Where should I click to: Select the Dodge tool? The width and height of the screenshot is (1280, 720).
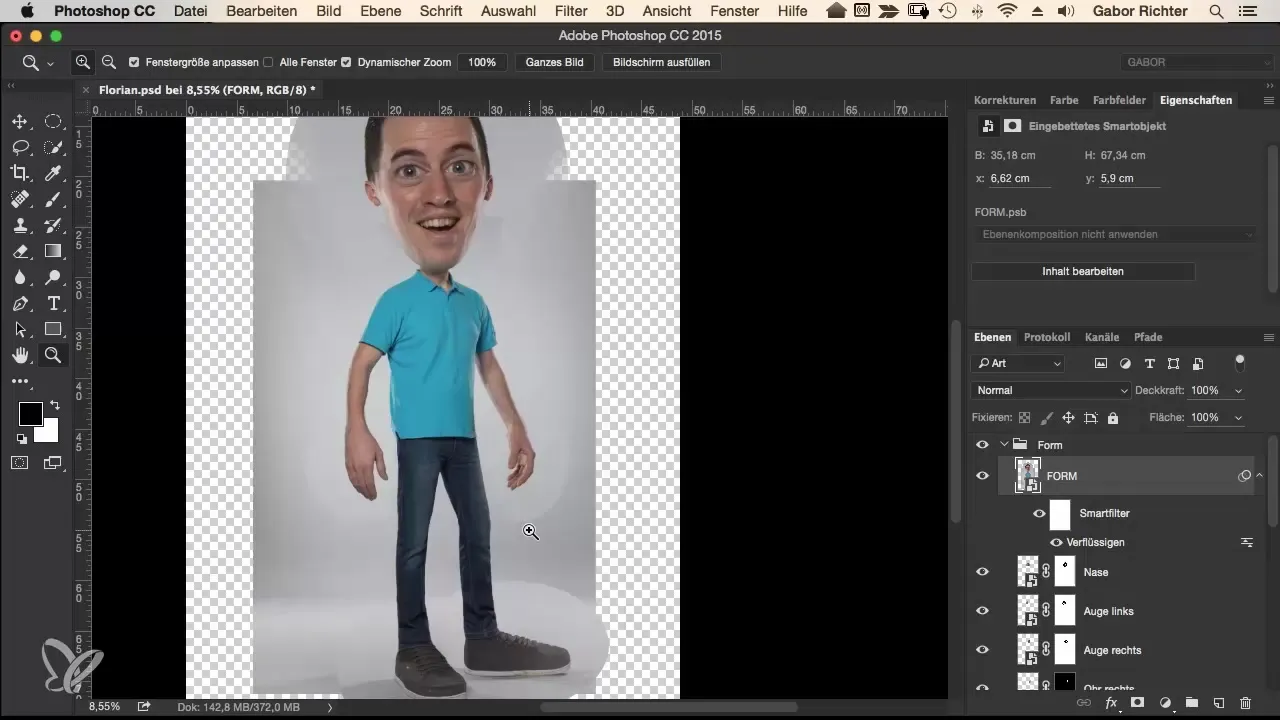[x=53, y=277]
